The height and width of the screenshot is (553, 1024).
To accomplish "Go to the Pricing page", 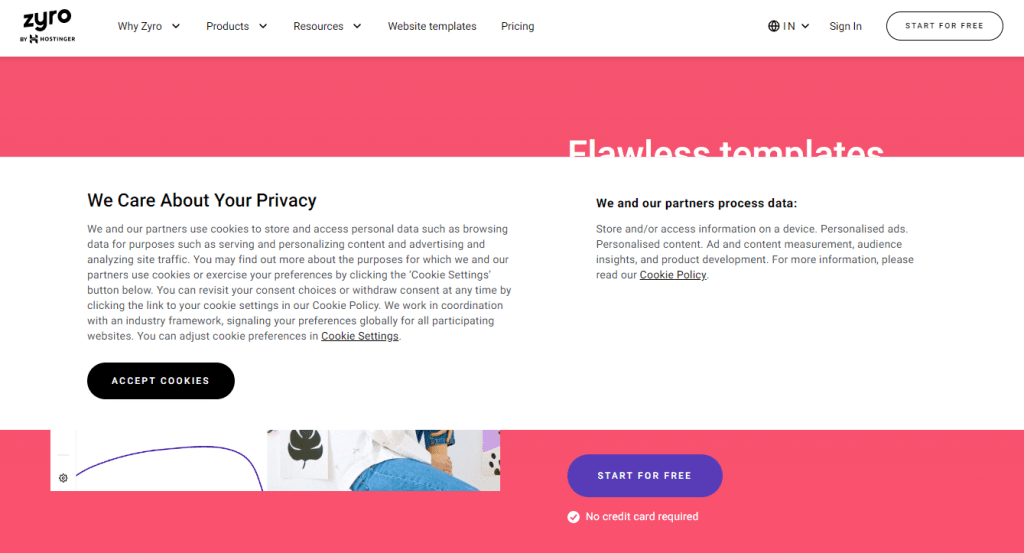I will (x=517, y=26).
